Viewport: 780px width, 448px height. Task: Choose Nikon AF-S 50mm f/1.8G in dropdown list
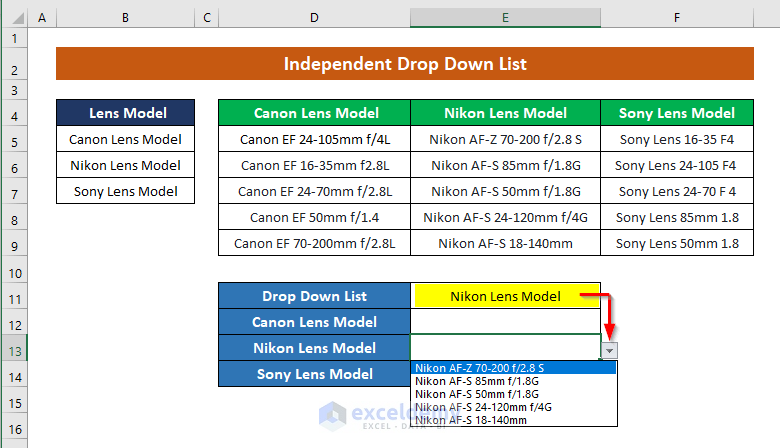513,394
